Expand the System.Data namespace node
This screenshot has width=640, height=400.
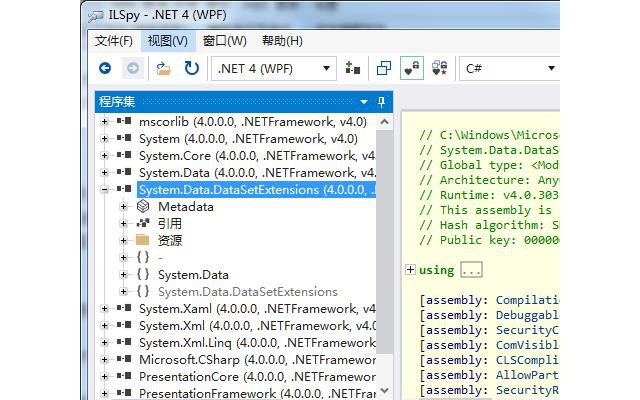coord(123,274)
